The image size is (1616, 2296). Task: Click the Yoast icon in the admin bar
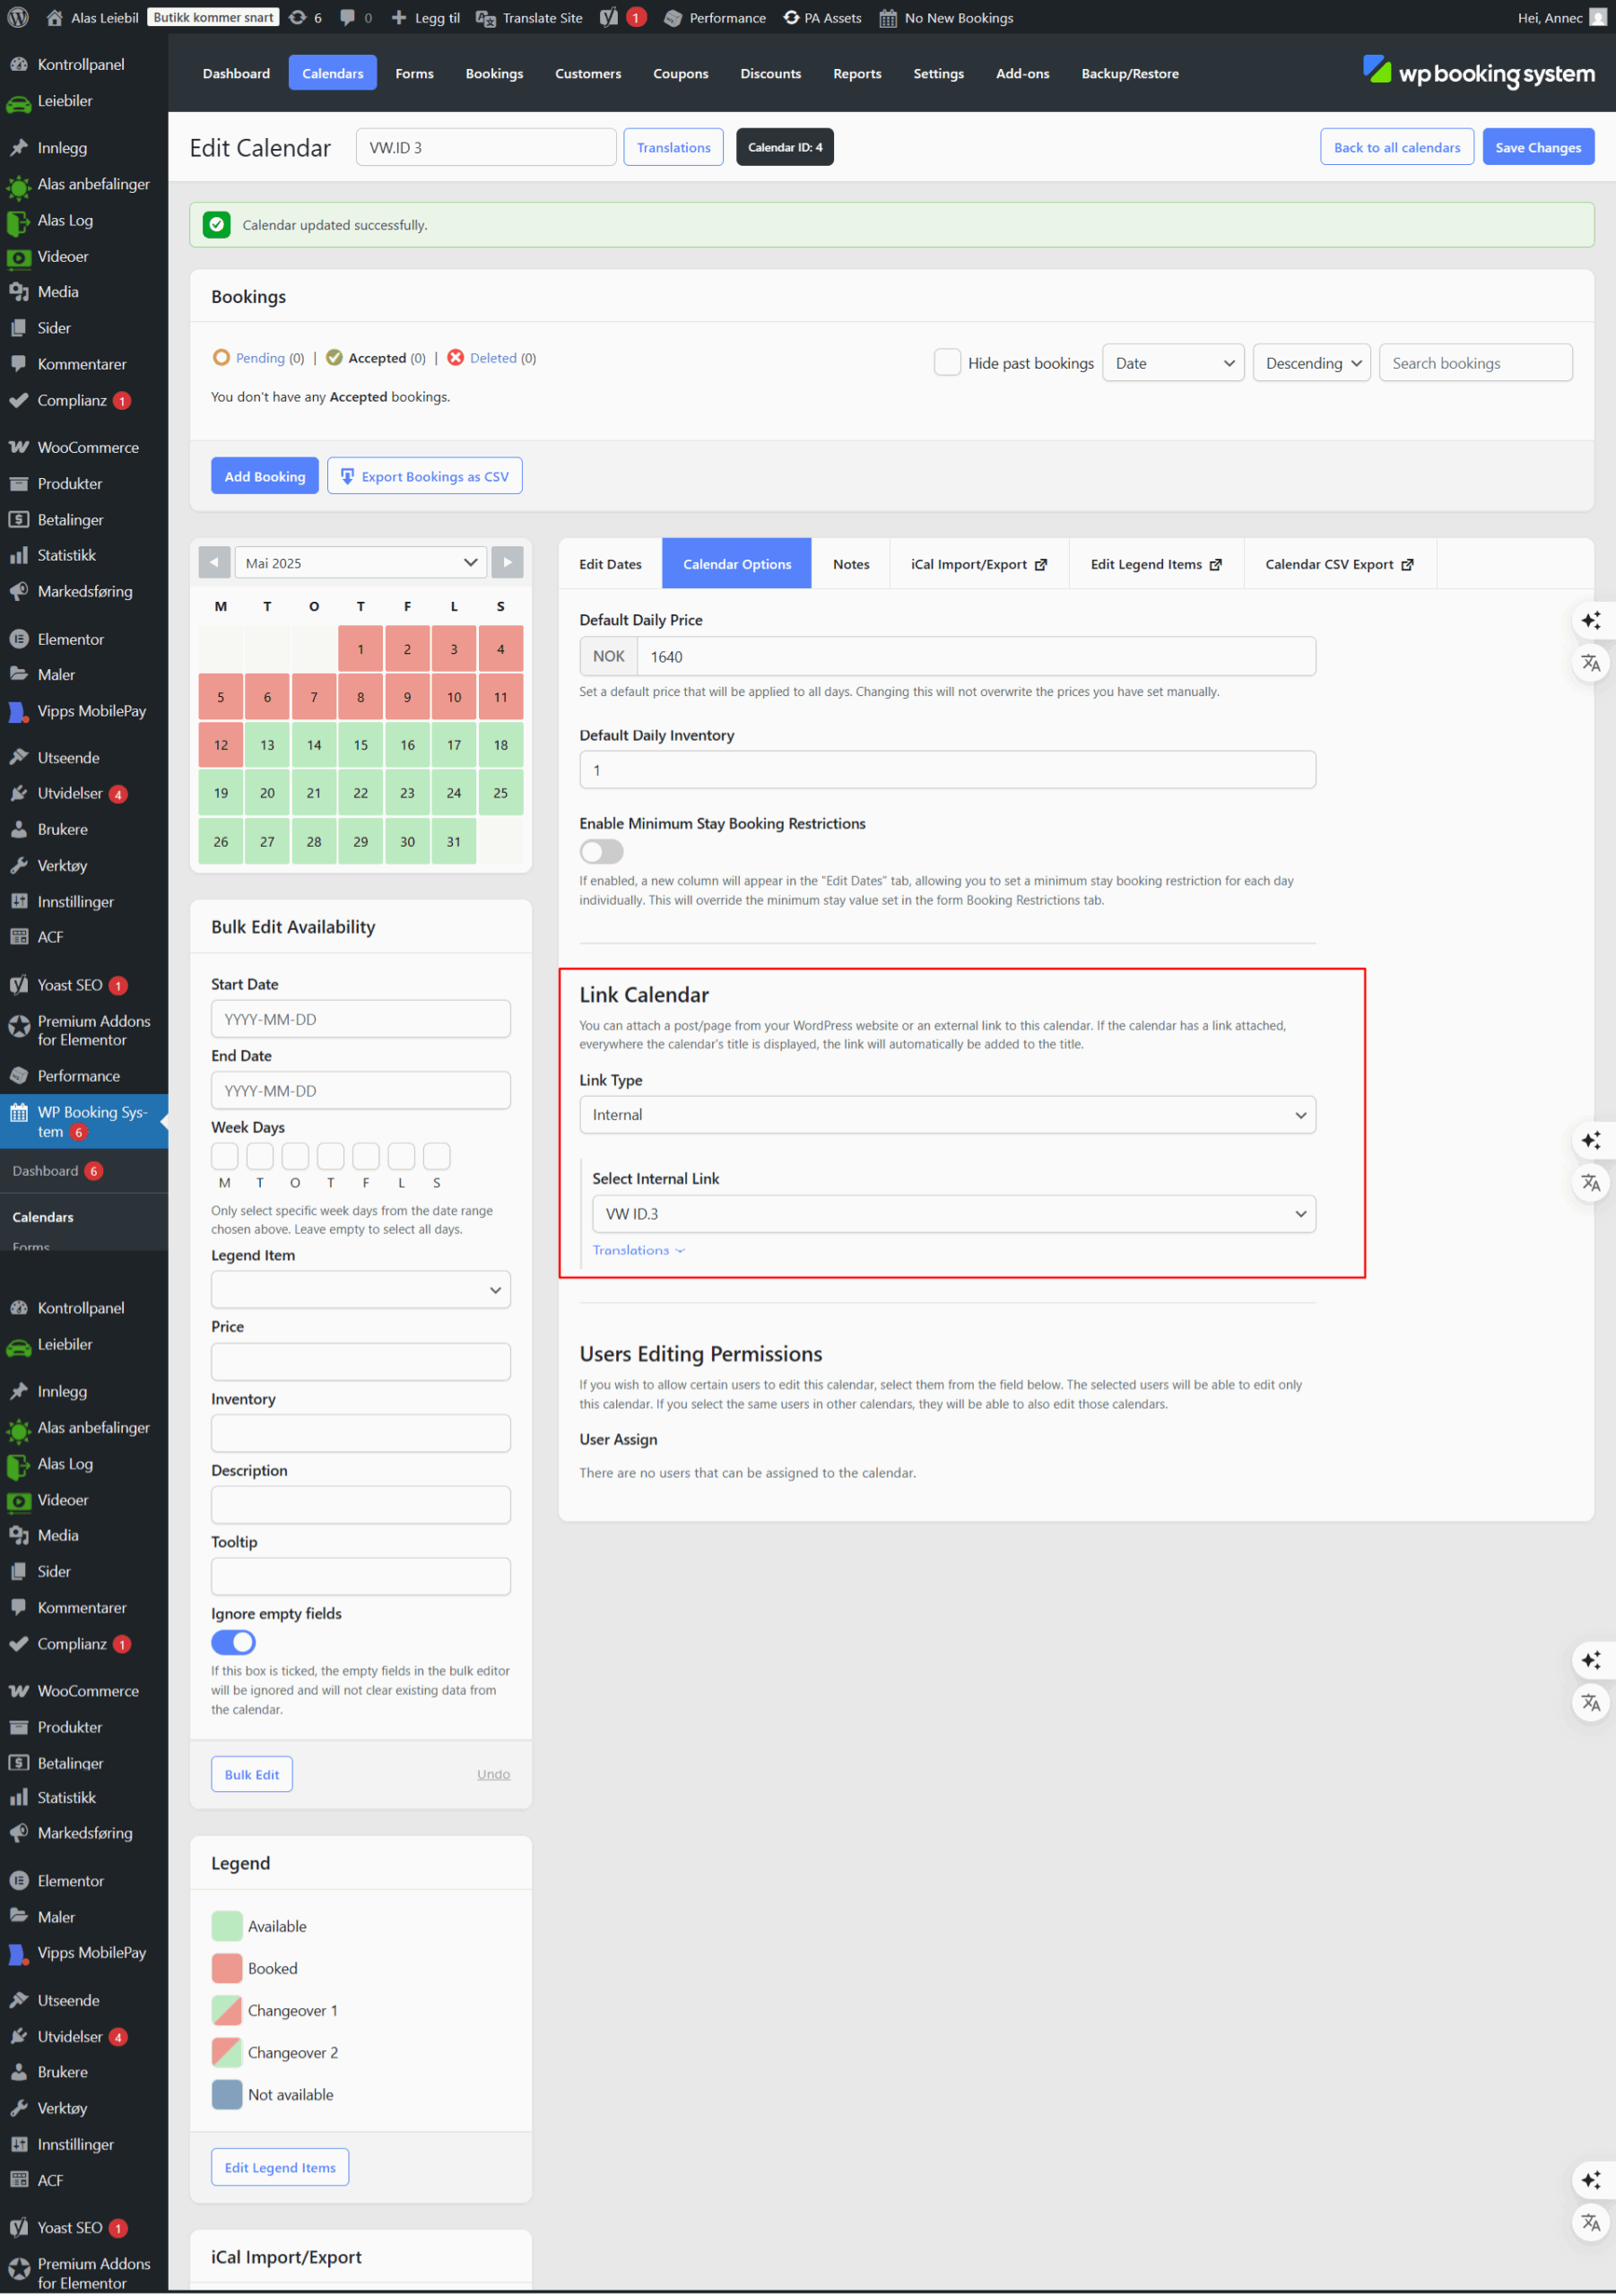click(609, 18)
